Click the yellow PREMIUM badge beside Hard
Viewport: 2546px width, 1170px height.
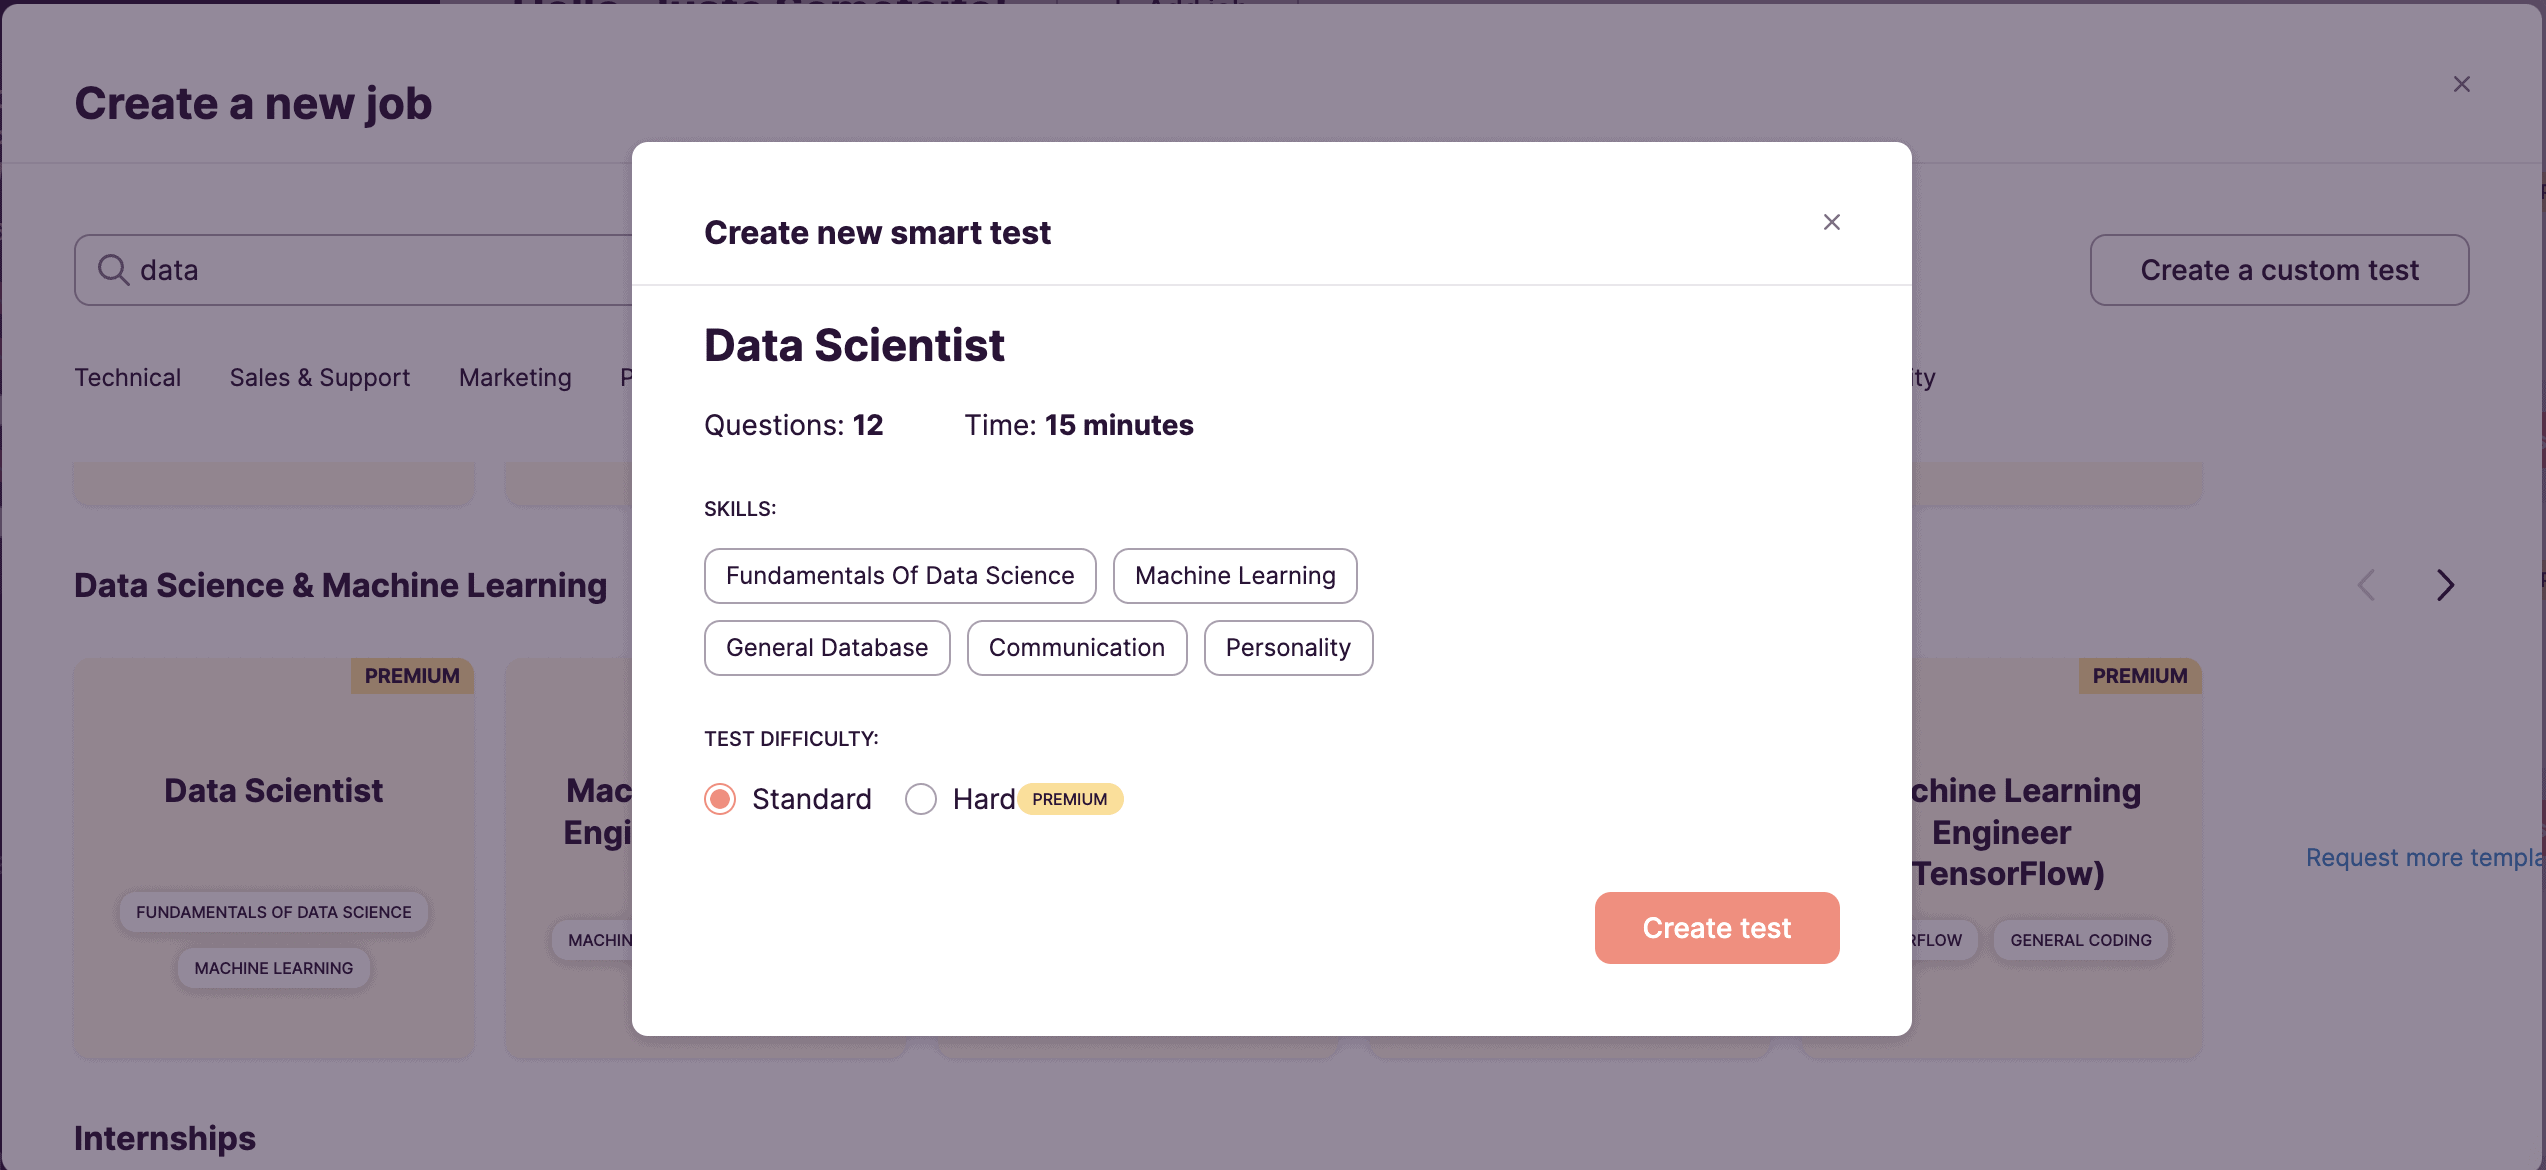(1070, 799)
